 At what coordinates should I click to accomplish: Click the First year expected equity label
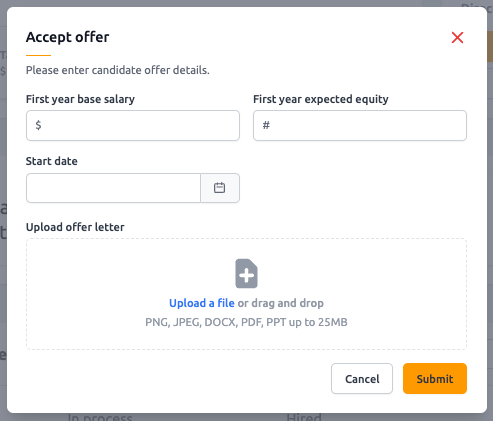(x=321, y=99)
